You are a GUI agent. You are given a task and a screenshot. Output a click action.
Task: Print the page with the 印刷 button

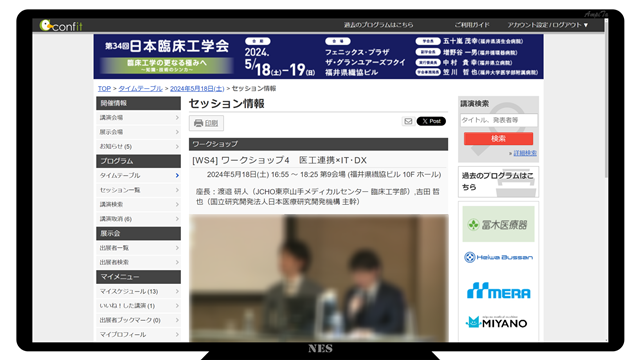[206, 123]
